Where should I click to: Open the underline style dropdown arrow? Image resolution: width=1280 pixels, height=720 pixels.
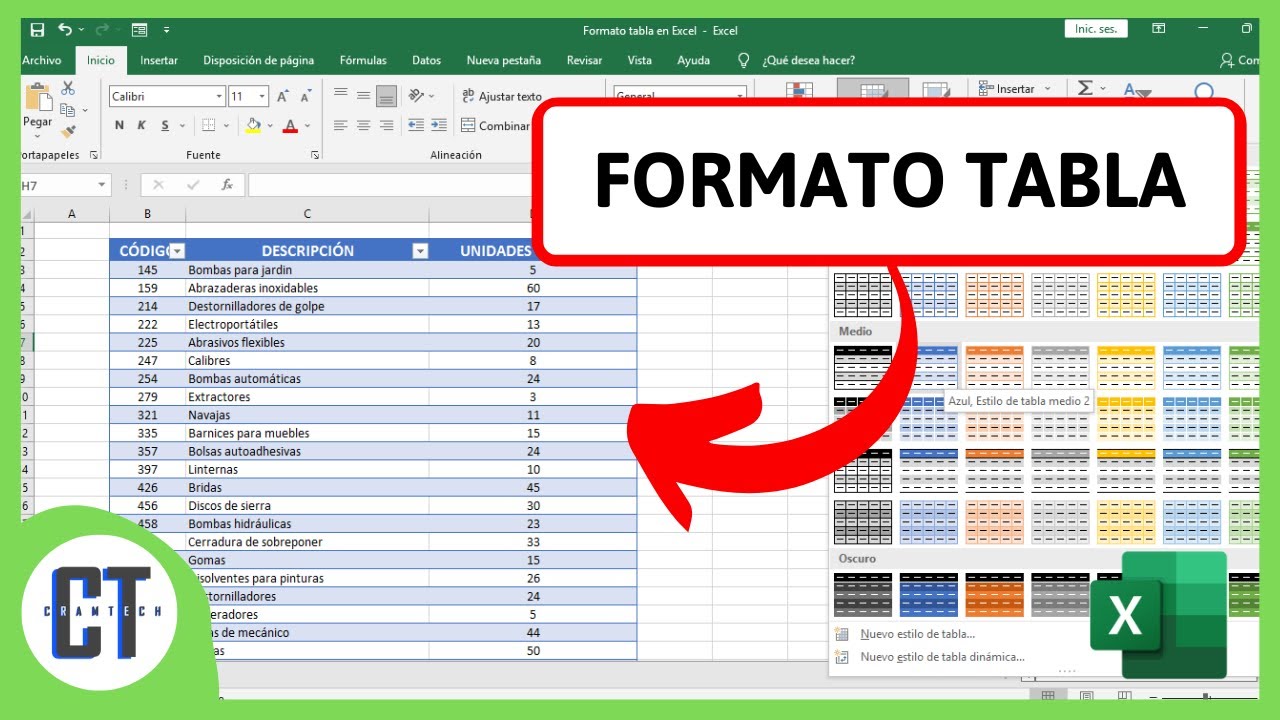click(182, 126)
